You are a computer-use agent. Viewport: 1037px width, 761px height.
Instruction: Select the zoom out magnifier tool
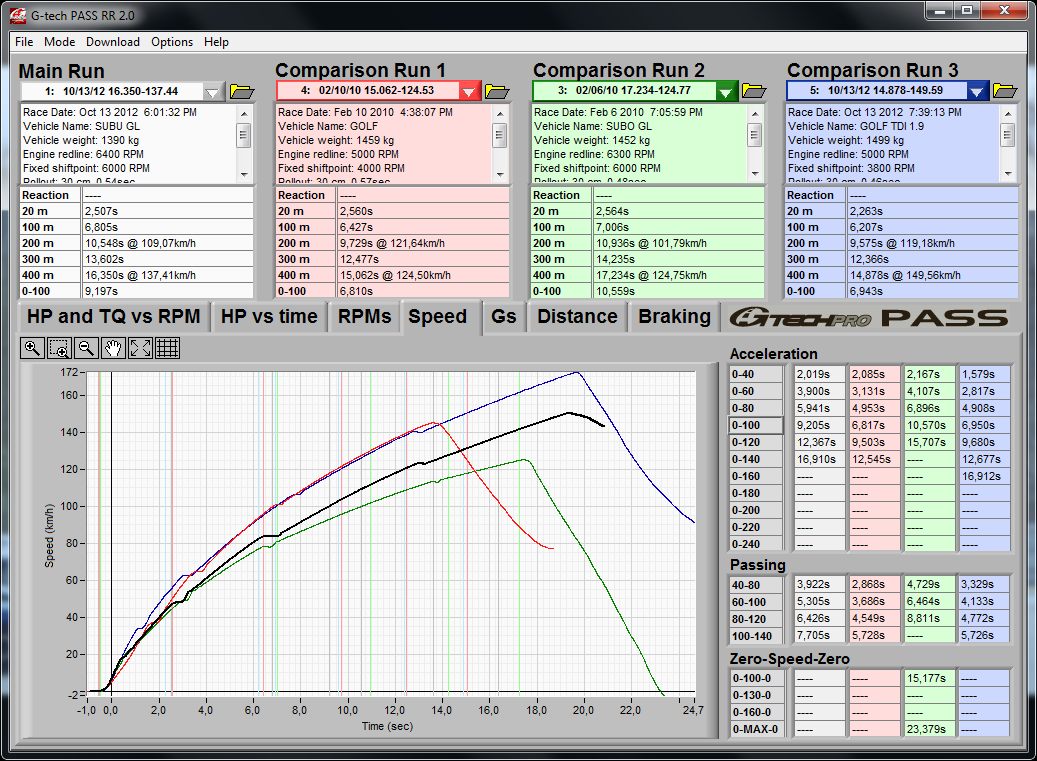(86, 348)
